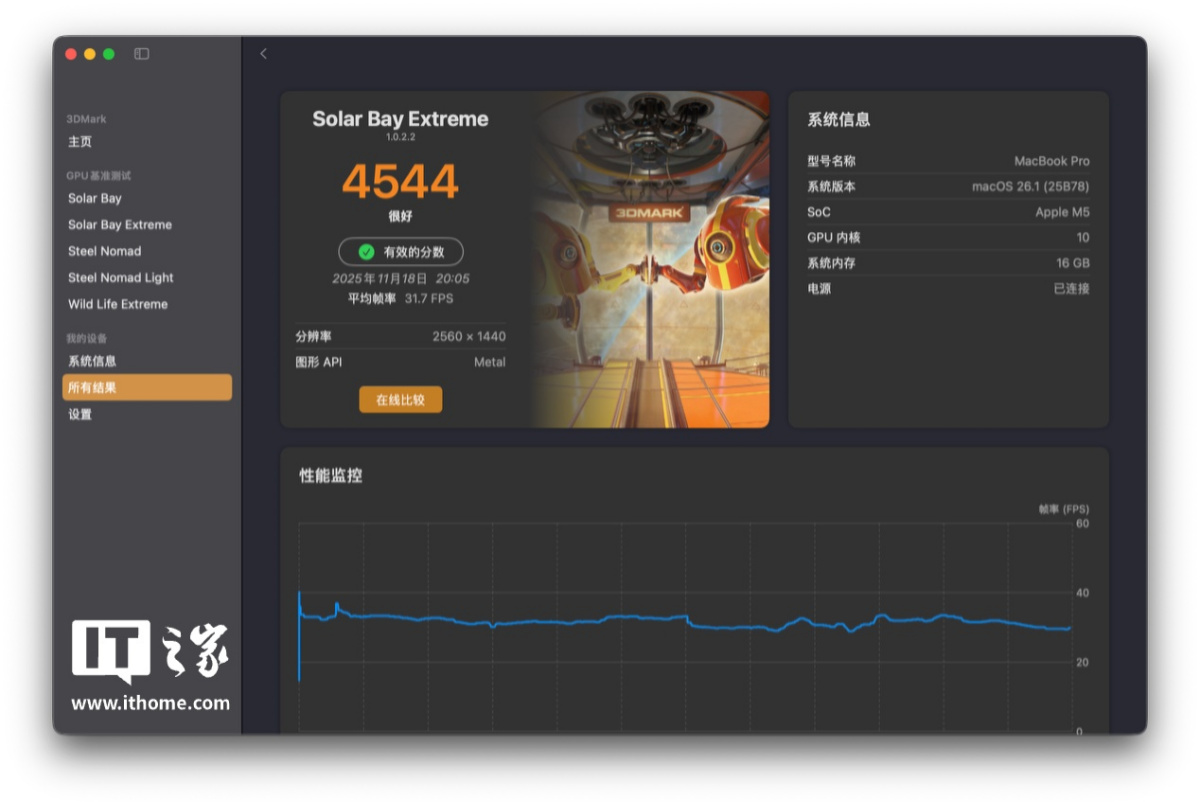Viewport: 1200px width, 802px height.
Task: Open Steel Nomad benchmark
Action: tap(105, 251)
